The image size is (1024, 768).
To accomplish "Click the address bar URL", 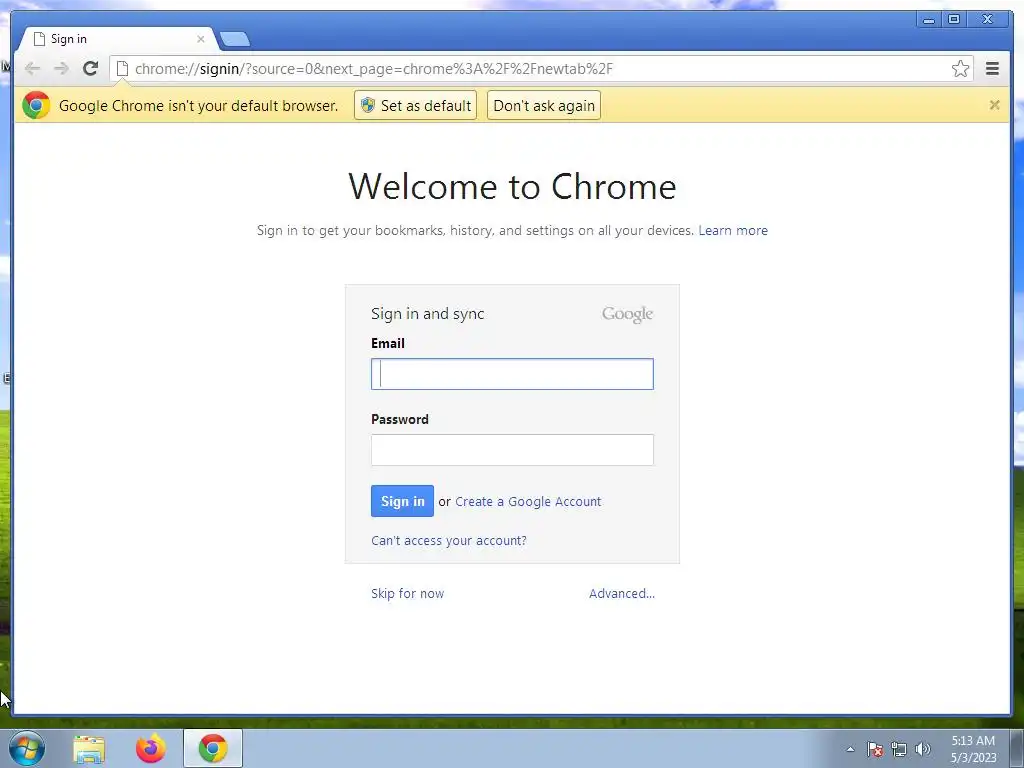I will [374, 69].
